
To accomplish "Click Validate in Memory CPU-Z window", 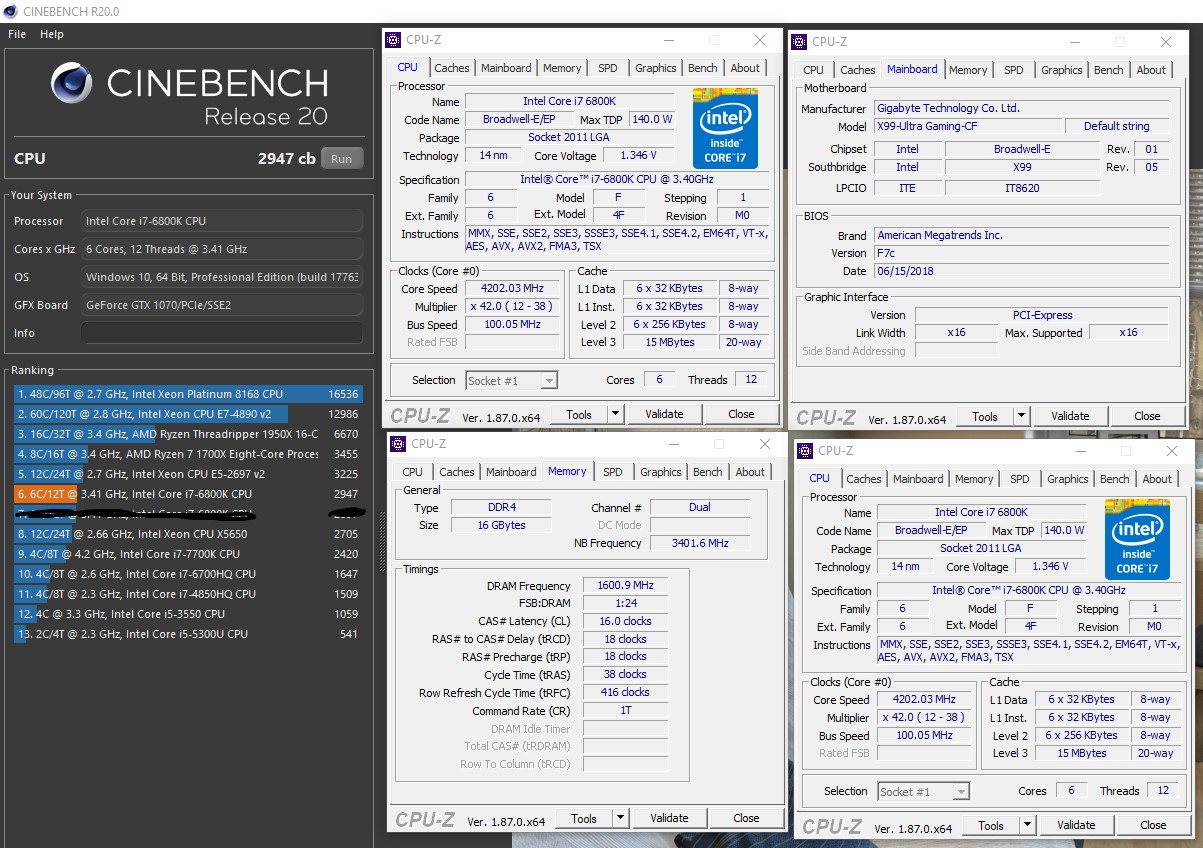I will point(669,818).
